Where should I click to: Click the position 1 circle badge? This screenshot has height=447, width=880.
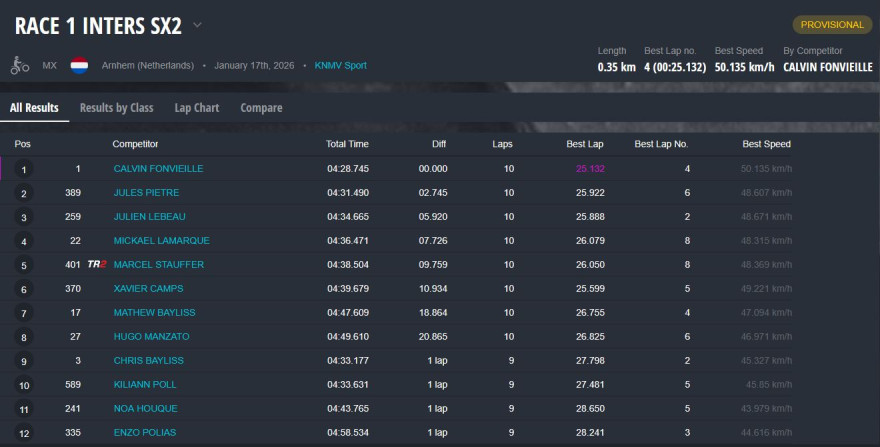[x=24, y=170]
